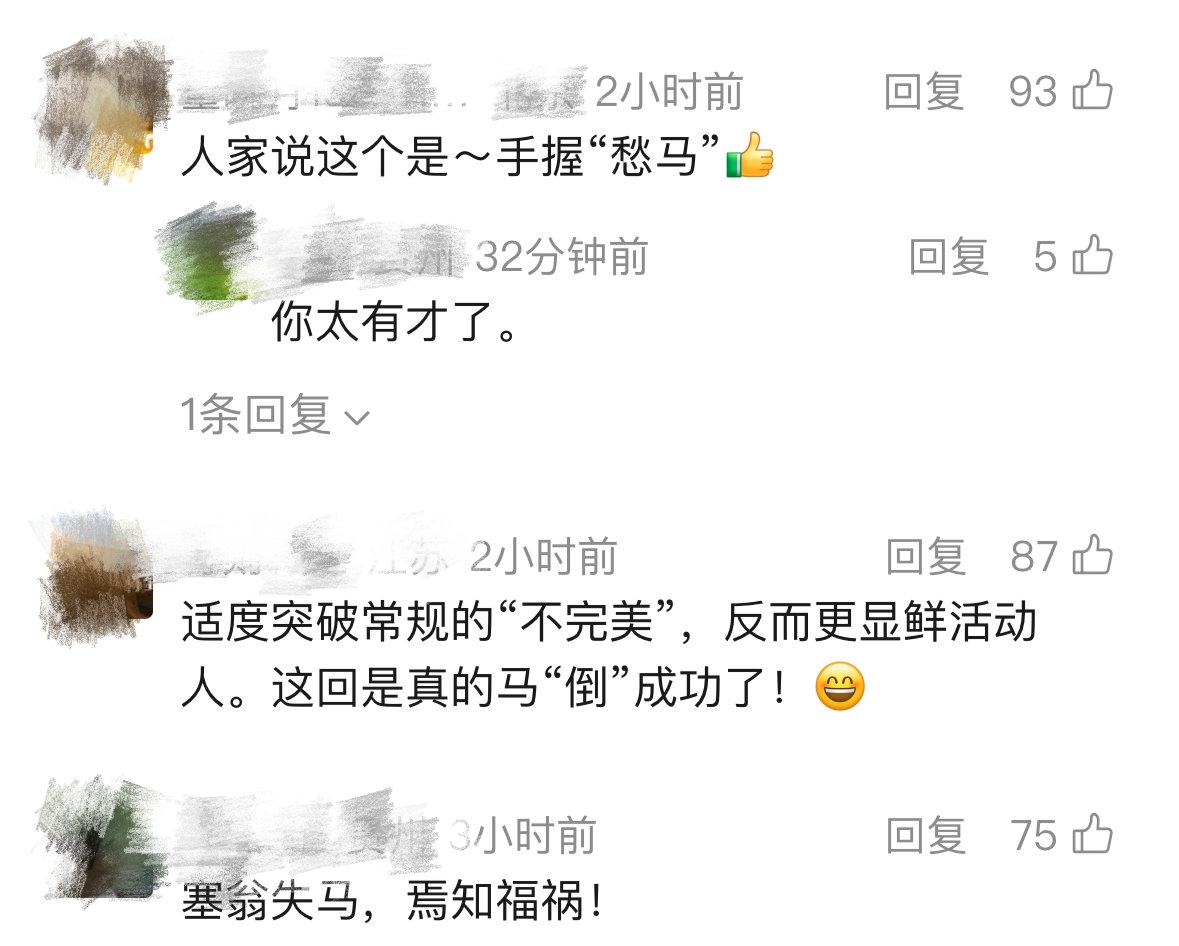Like the 手握"愁马" comment with 93 likes
This screenshot has height=946, width=1179.
(1092, 90)
